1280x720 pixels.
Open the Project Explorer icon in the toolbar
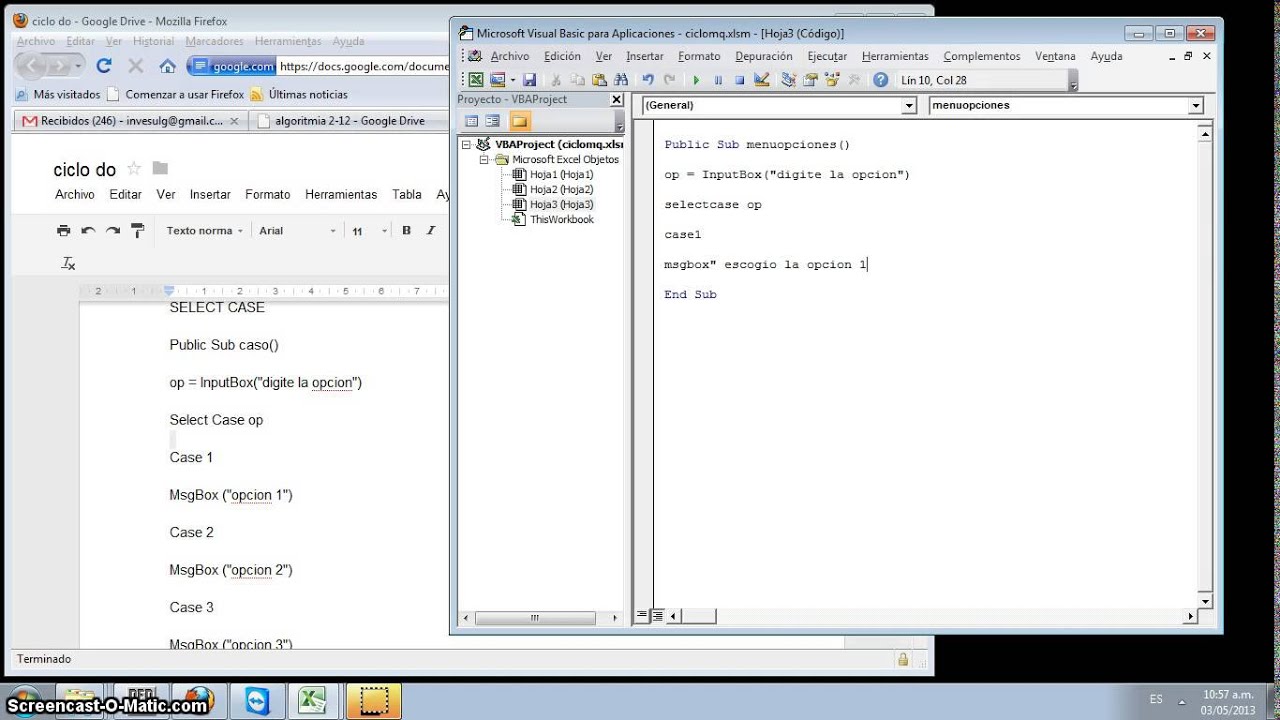pyautogui.click(x=788, y=80)
